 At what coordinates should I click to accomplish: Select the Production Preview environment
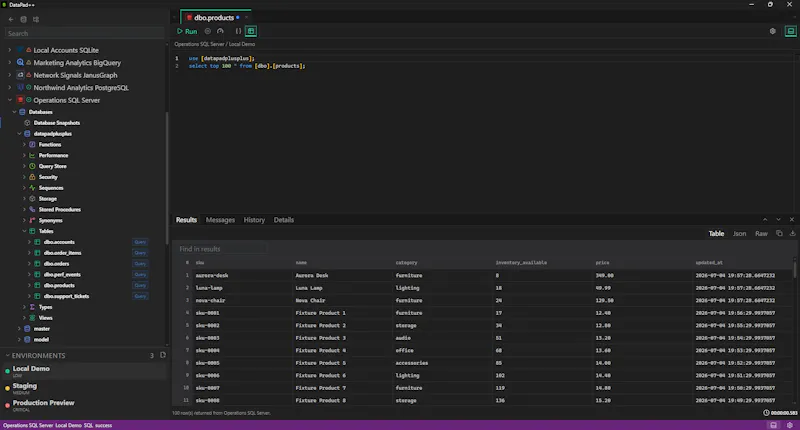tap(84, 405)
